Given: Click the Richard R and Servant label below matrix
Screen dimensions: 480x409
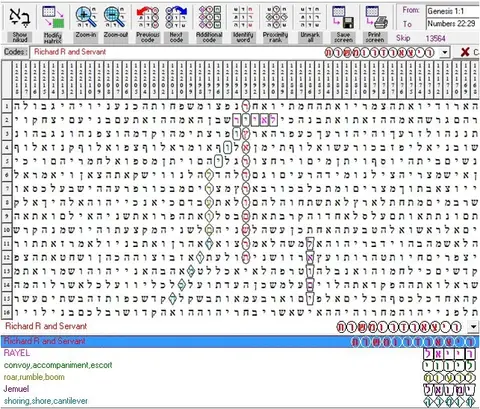Looking at the screenshot, I should (46, 326).
